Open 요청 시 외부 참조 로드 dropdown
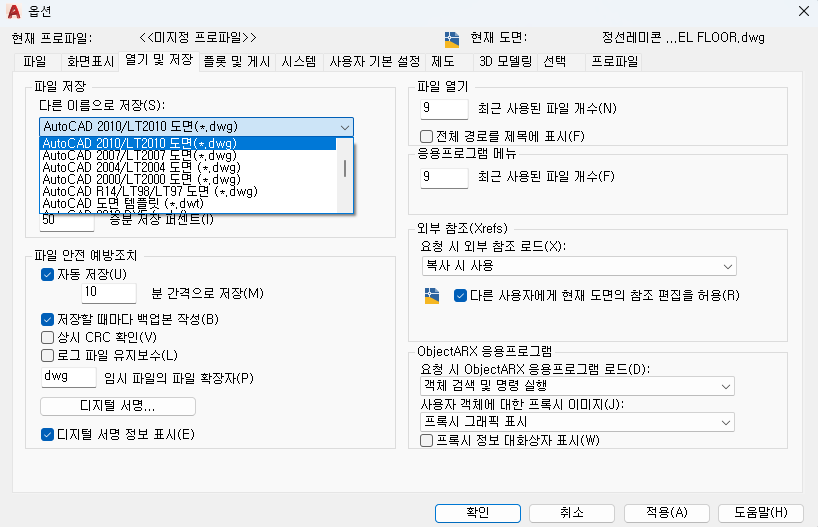818x527 pixels. [x=579, y=266]
